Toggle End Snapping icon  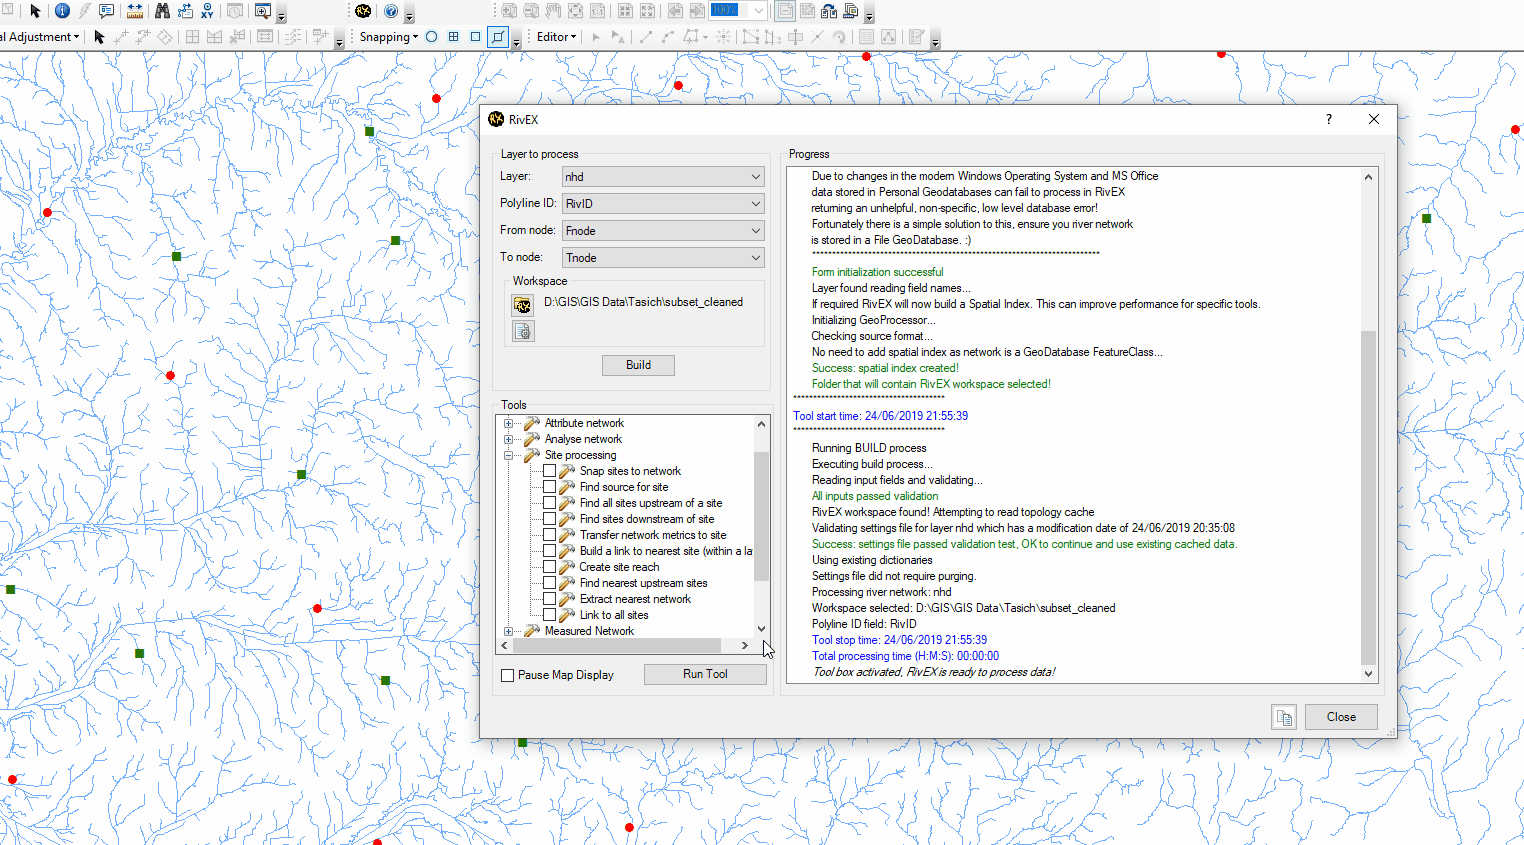[x=453, y=37]
